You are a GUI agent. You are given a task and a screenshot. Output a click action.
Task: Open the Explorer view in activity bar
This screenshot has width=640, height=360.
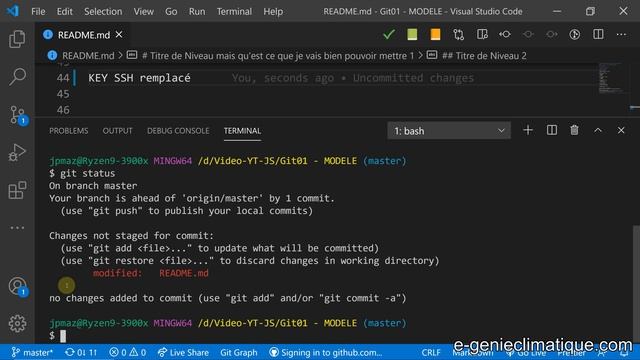(x=17, y=39)
